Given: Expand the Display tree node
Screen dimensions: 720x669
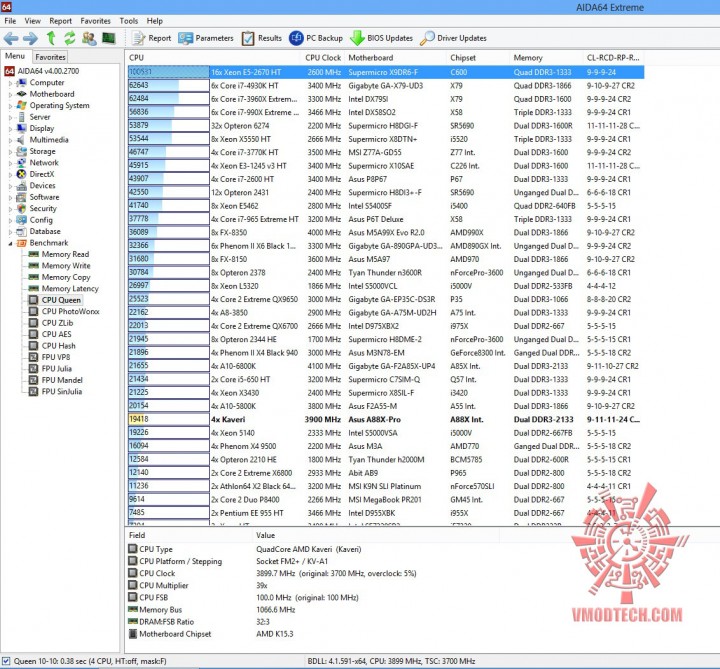Looking at the screenshot, I should tap(11, 129).
